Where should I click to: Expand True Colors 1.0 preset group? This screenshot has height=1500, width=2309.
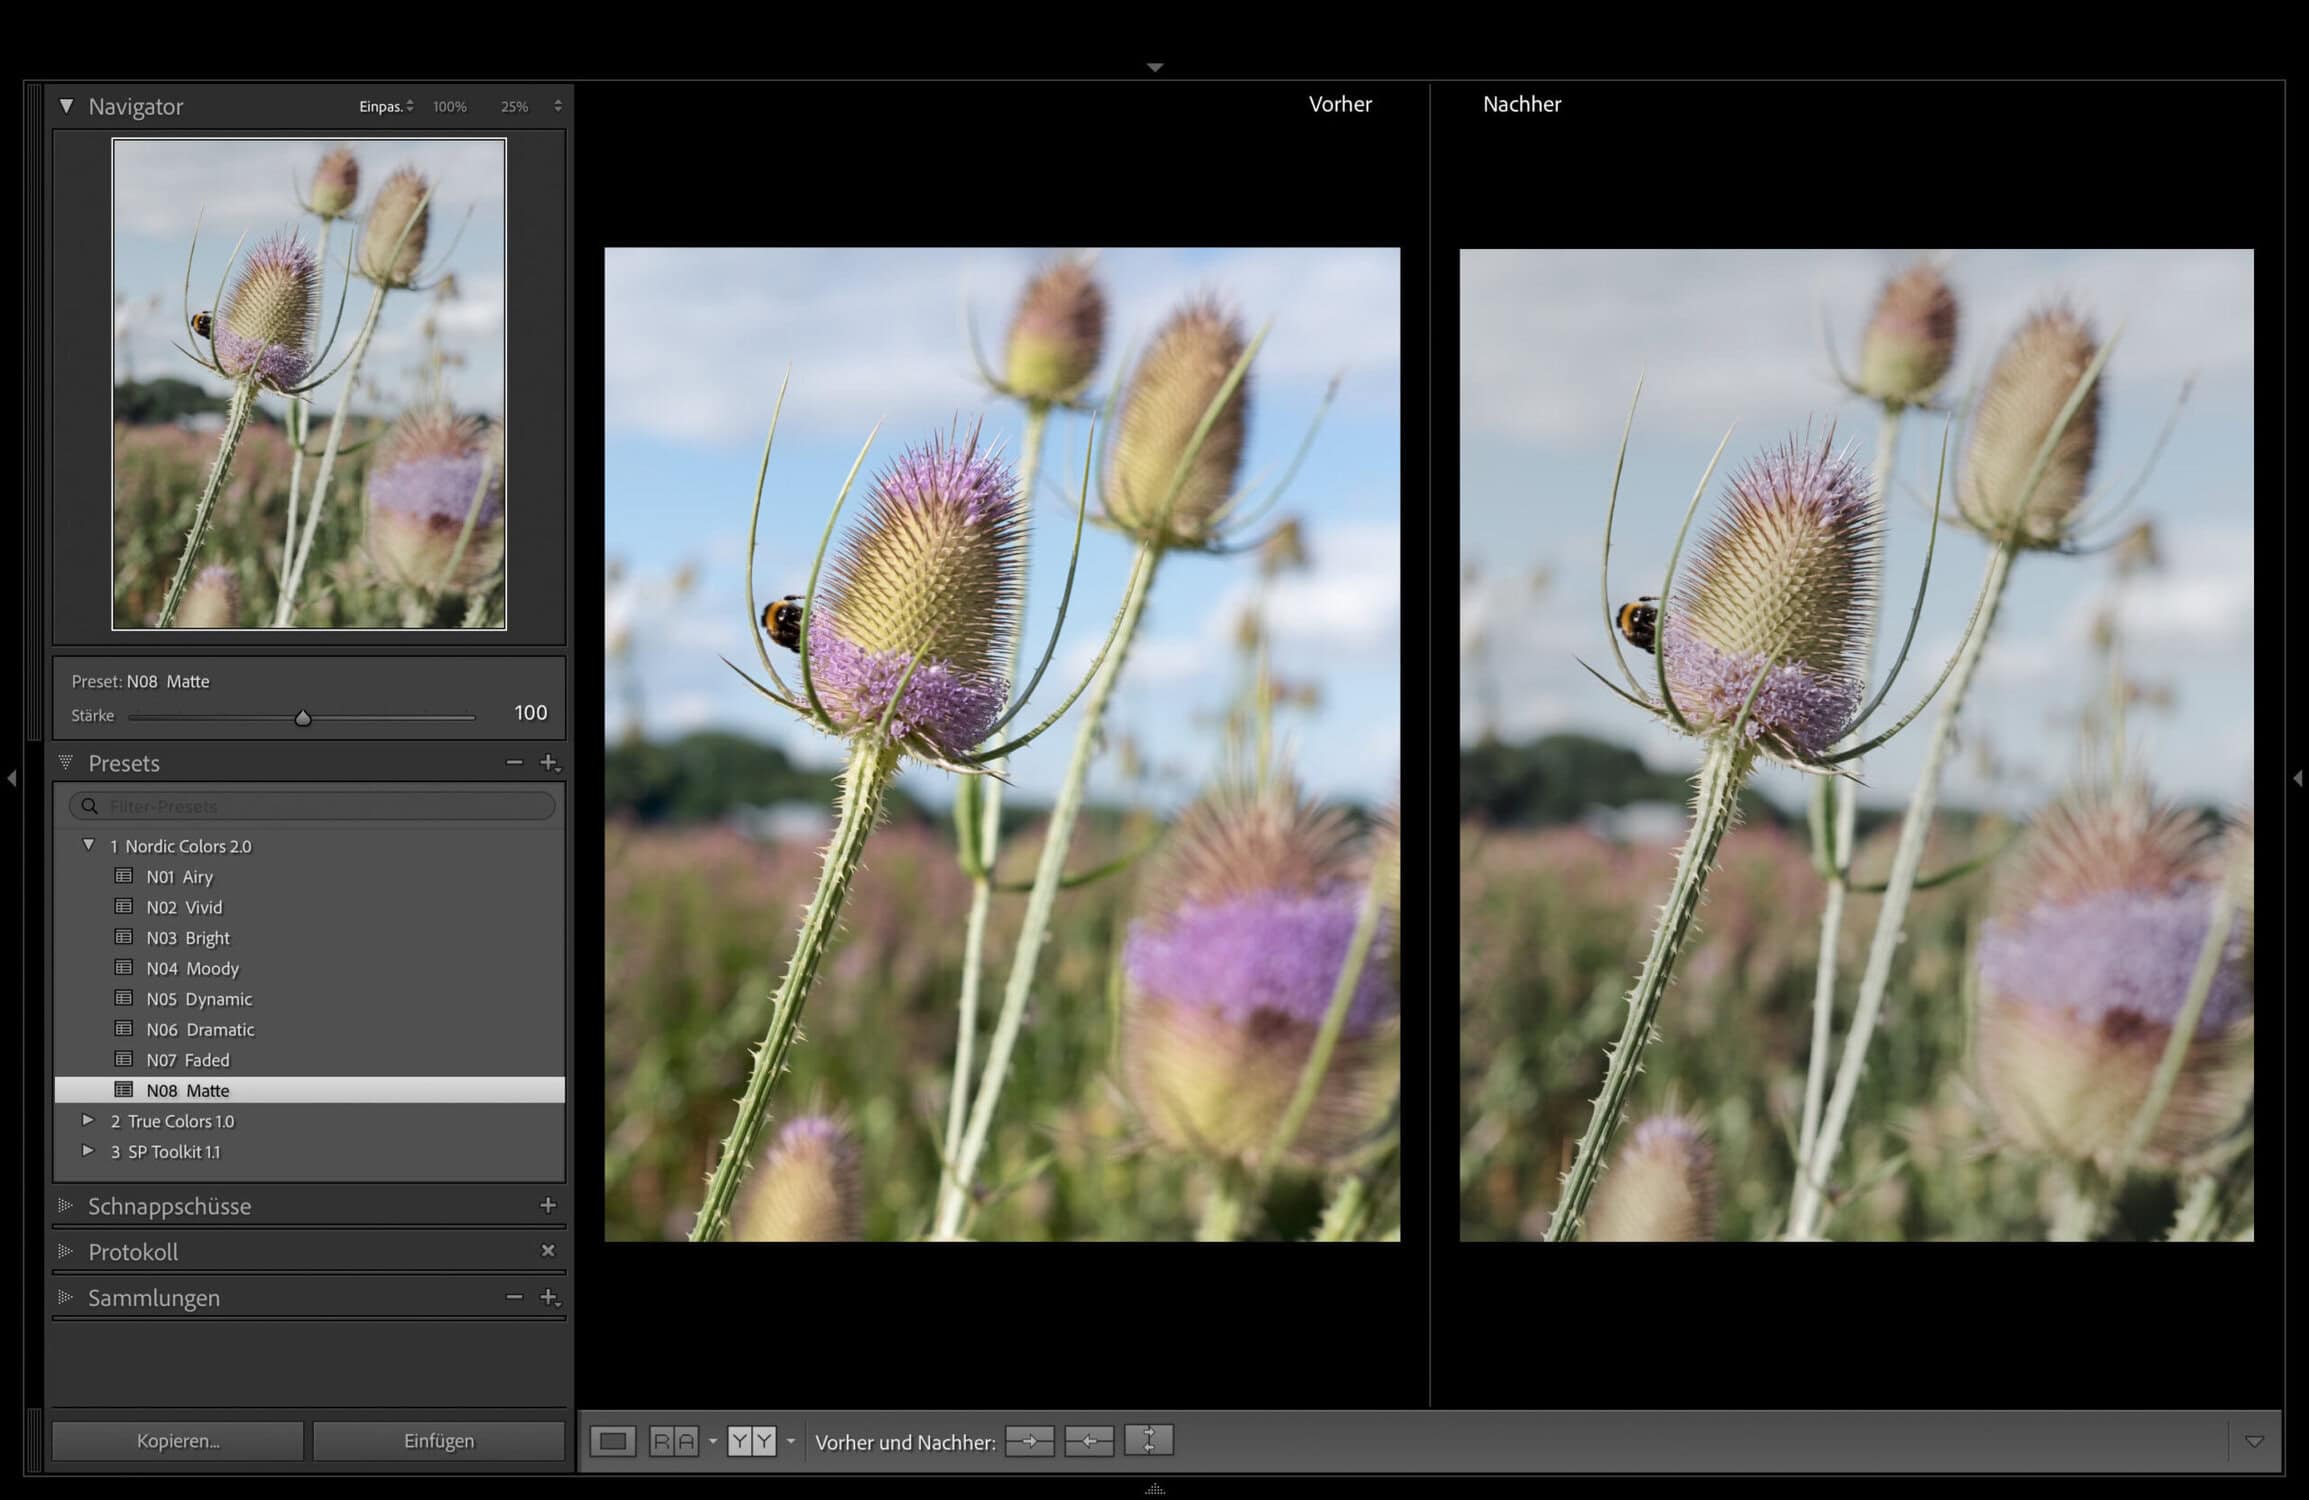point(88,1120)
